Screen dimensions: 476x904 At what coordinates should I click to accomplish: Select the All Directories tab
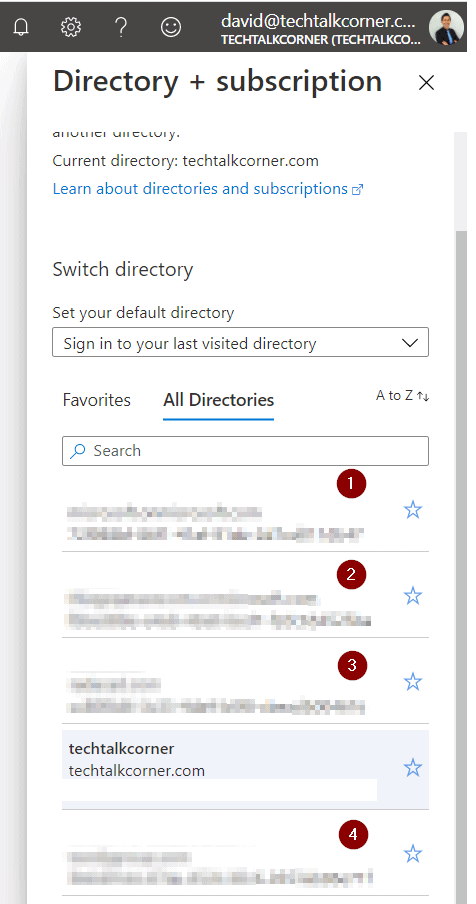218,400
